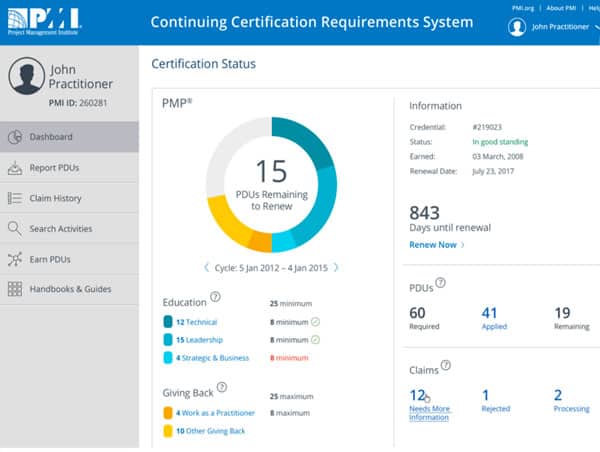Click the 41 Applied PDUs link
Viewport: 600px width, 452px height.
[494, 318]
